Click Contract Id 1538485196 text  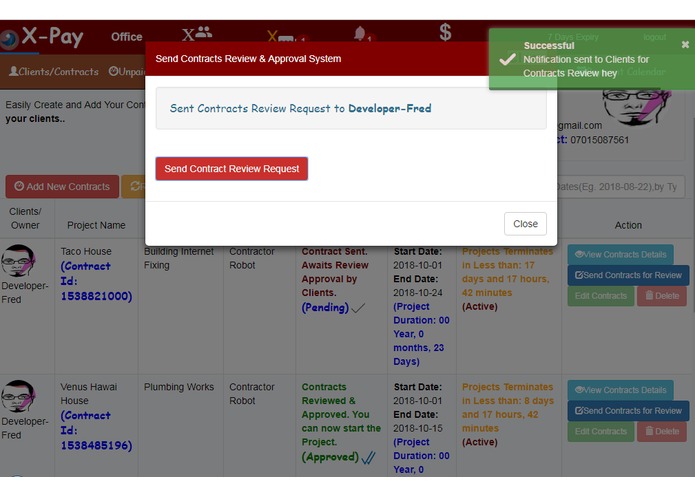pyautogui.click(x=96, y=430)
